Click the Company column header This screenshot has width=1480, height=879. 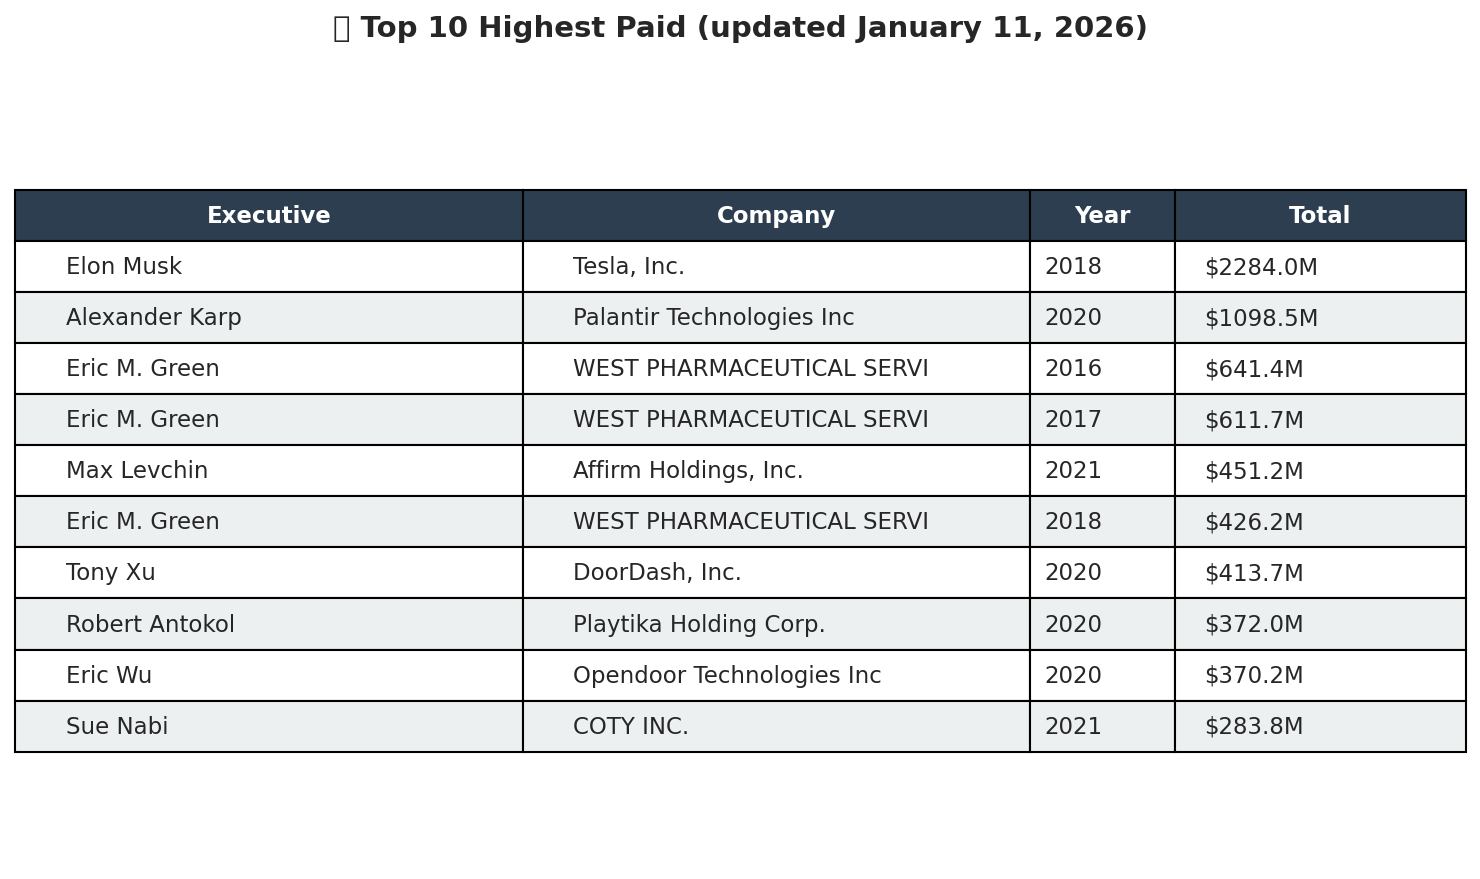click(x=776, y=216)
